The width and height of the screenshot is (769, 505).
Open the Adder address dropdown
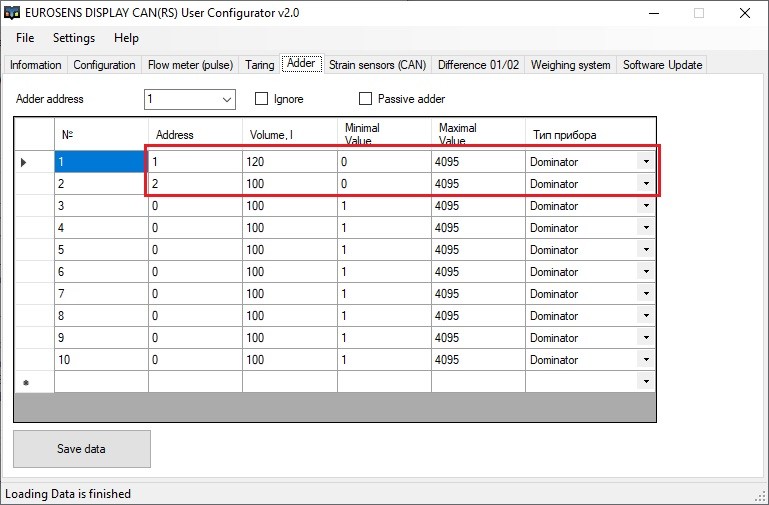pyautogui.click(x=226, y=99)
